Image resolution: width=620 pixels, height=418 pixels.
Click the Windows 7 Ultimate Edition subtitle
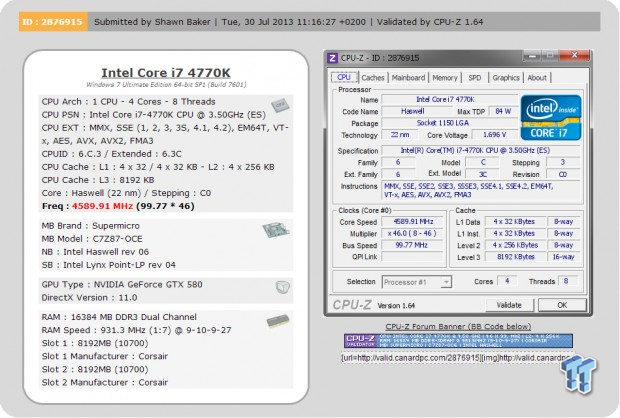166,85
